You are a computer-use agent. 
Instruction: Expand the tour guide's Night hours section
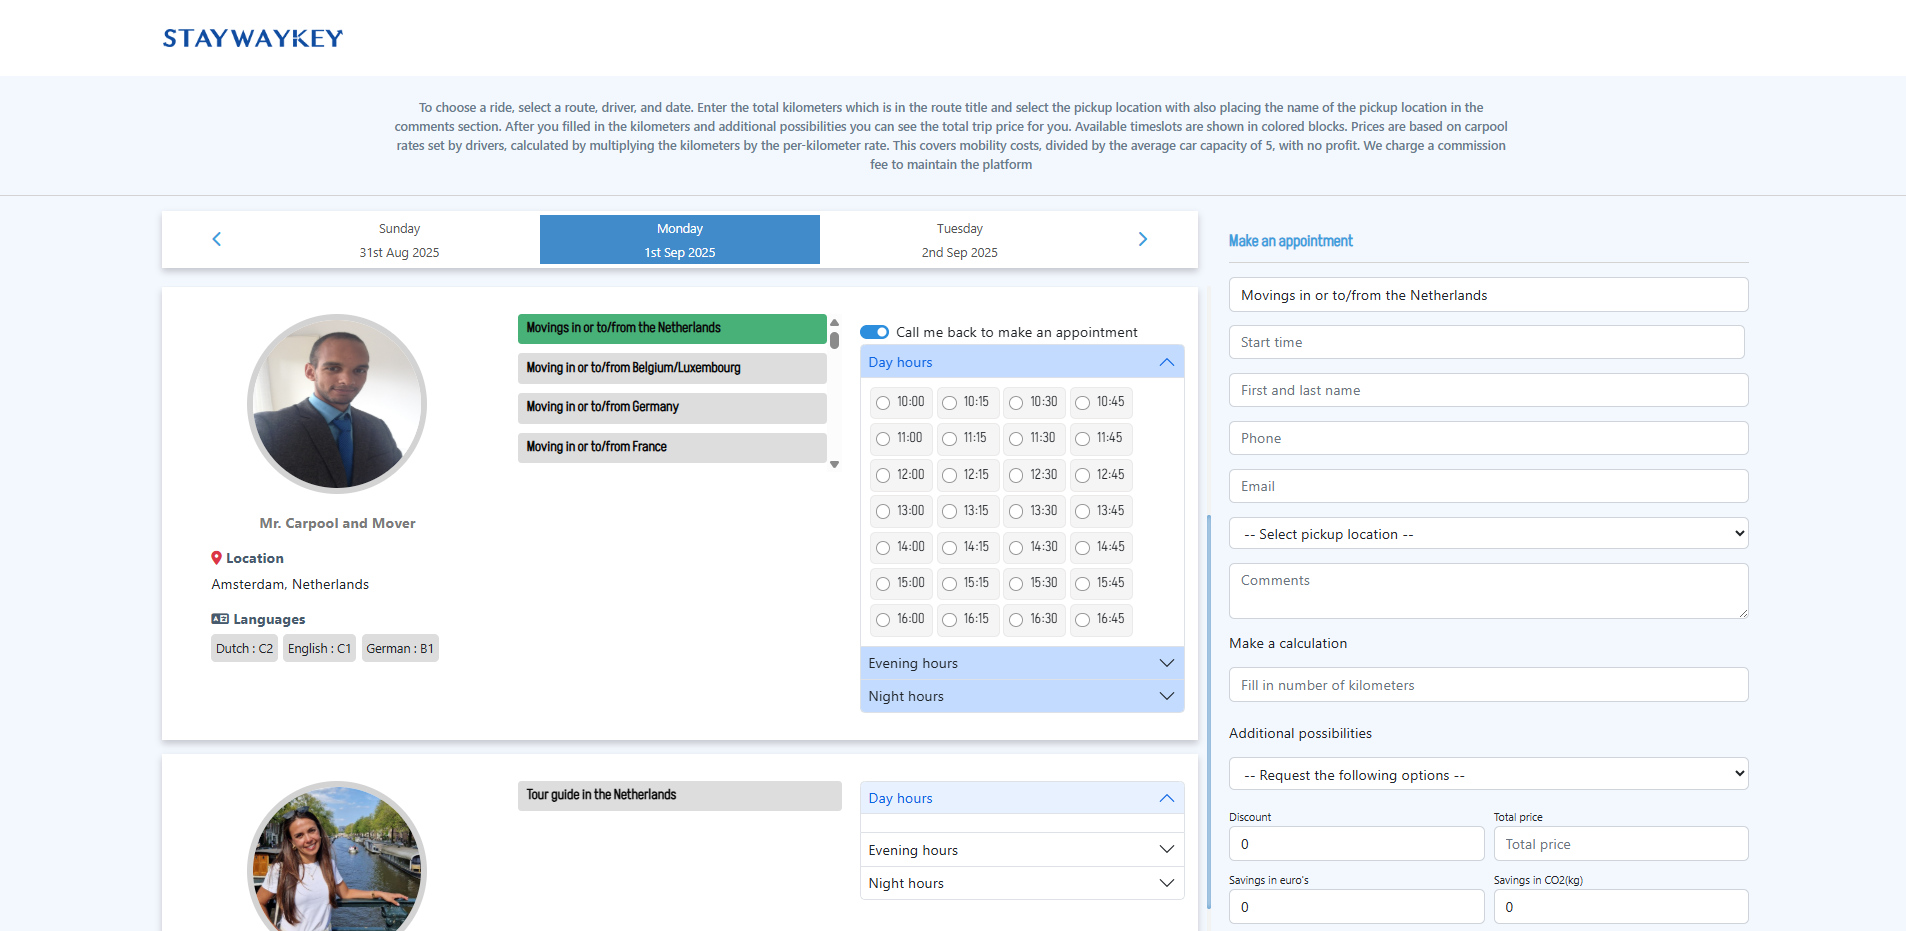(1022, 883)
